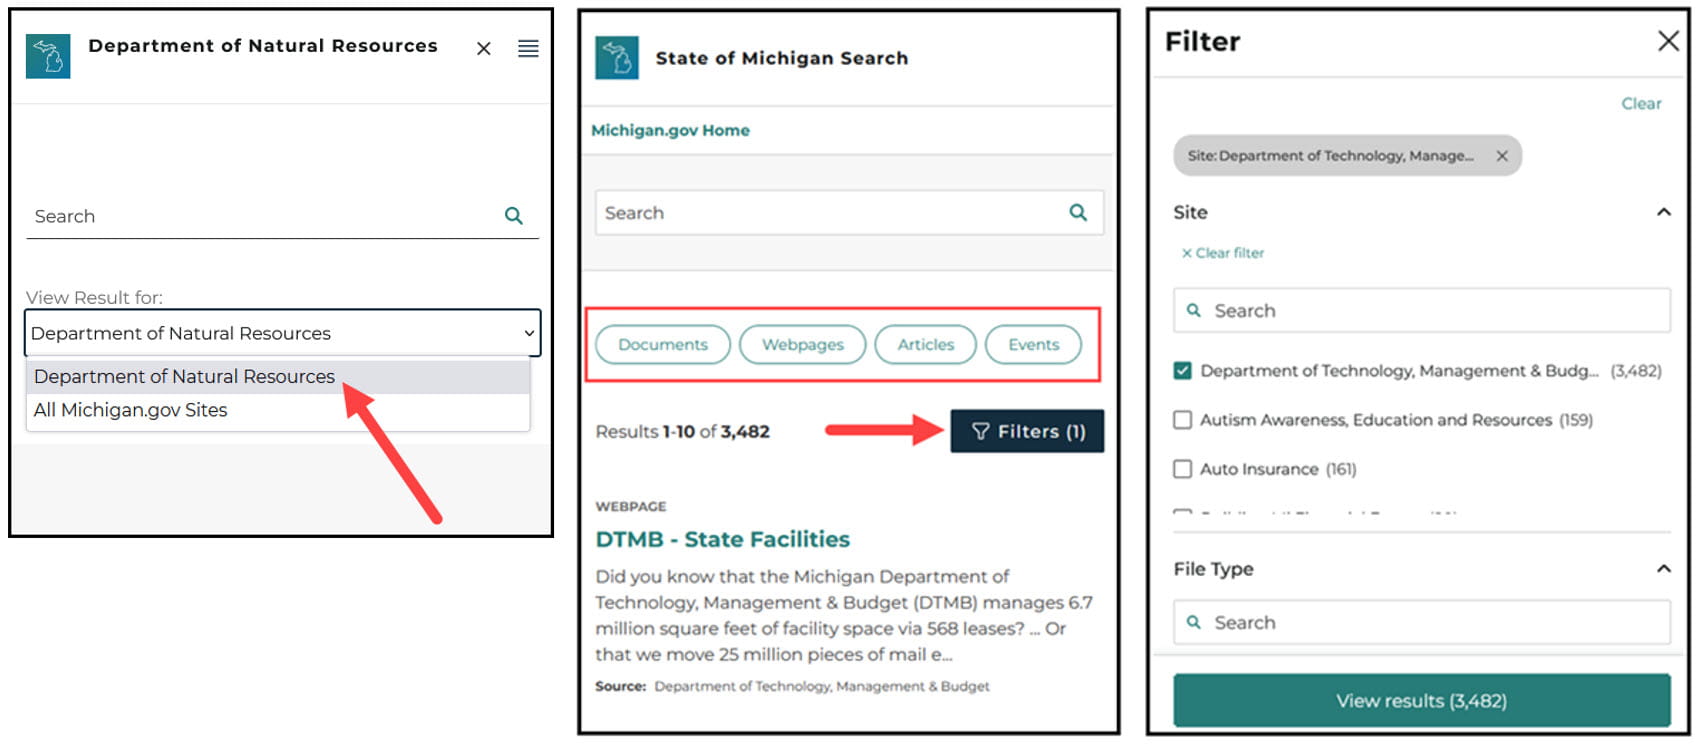Check the Auto Insurance checkbox
1707x751 pixels.
point(1183,469)
